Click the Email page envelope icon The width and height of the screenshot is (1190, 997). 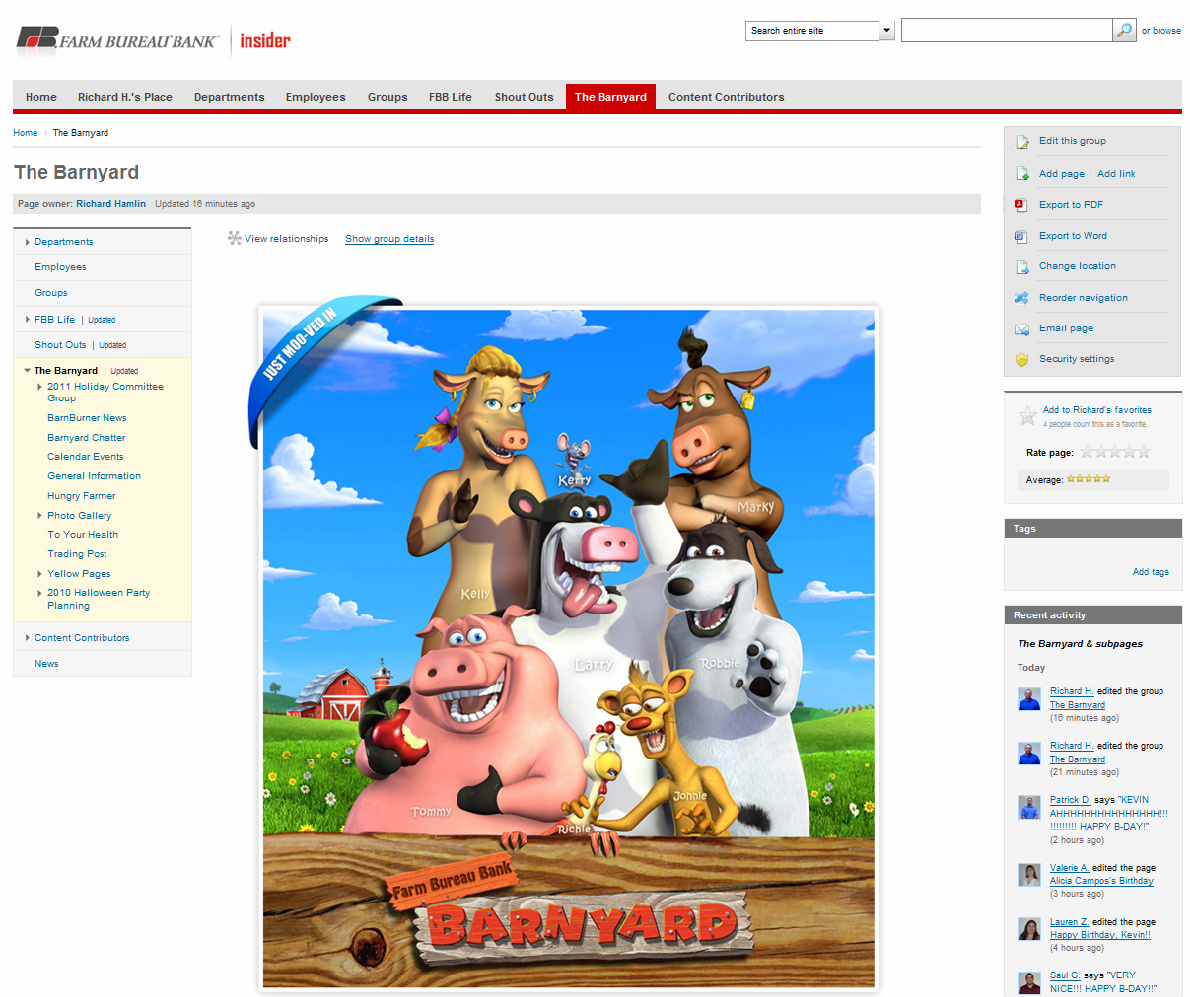coord(1022,329)
